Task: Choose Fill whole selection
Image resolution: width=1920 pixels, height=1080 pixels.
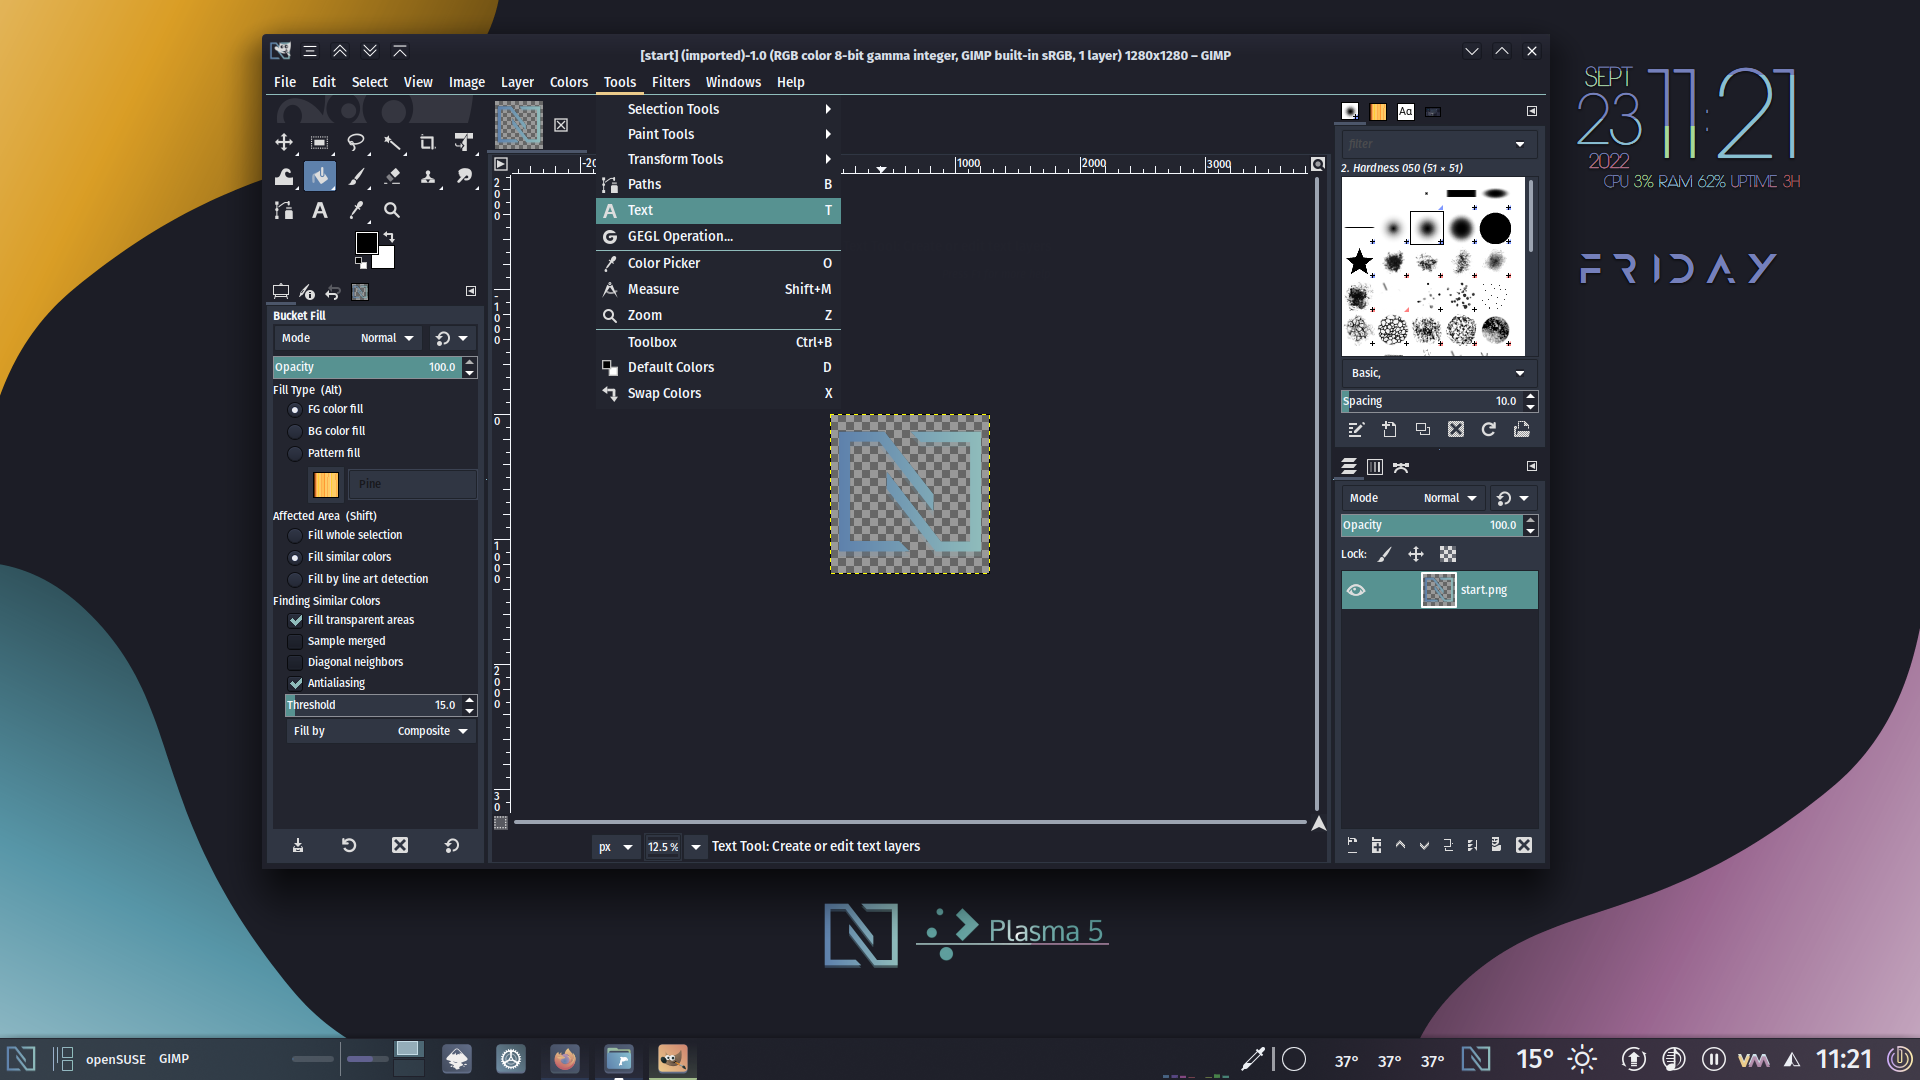Action: pos(295,536)
